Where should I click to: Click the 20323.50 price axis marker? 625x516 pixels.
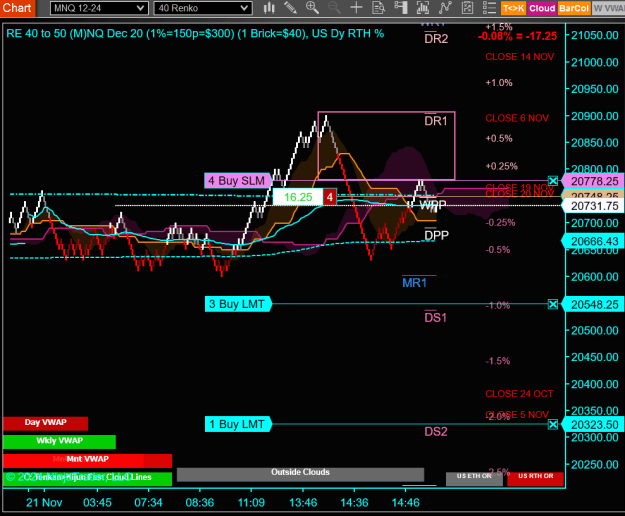pos(593,424)
